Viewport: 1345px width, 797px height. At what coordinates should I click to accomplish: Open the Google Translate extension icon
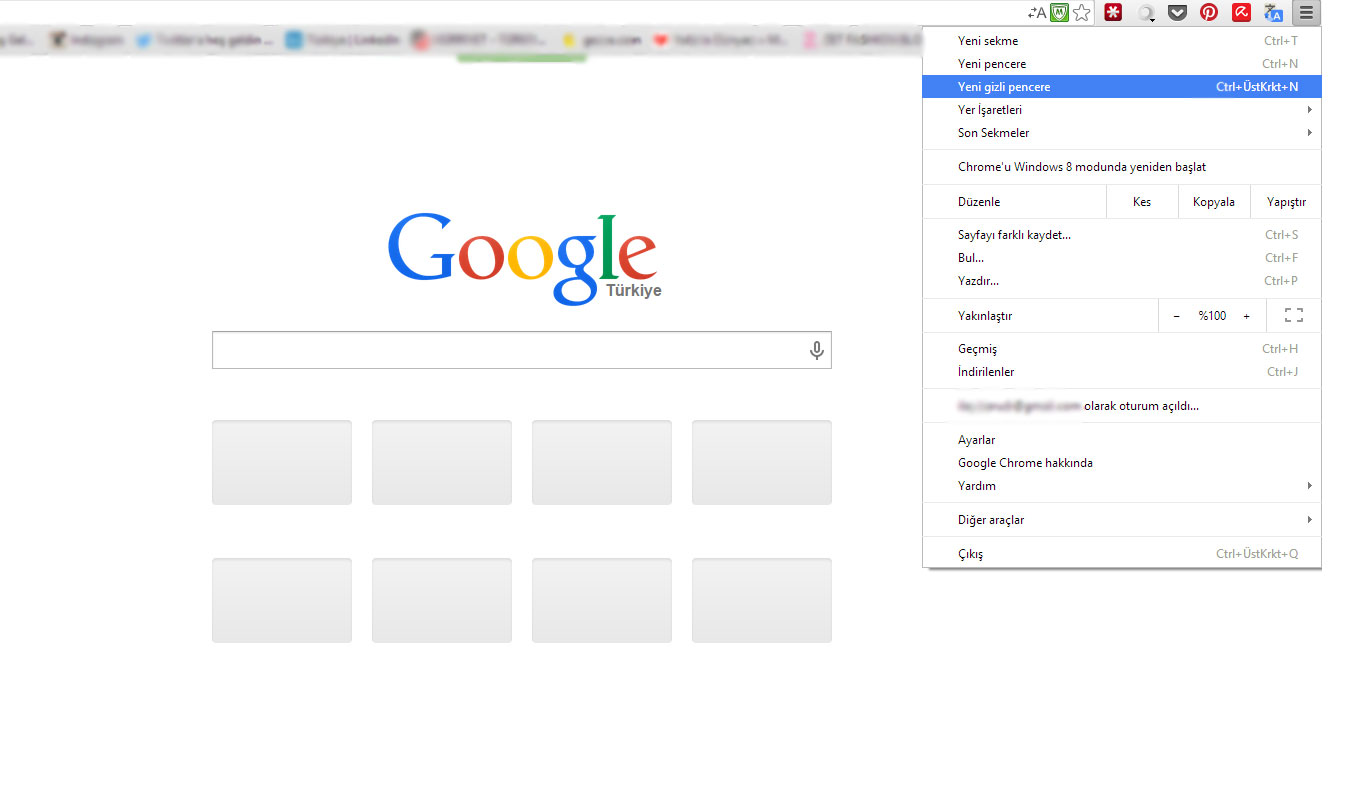coord(1273,13)
